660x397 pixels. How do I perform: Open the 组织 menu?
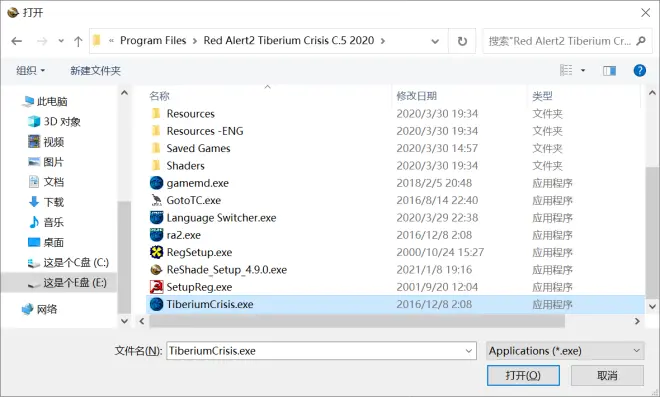31,70
